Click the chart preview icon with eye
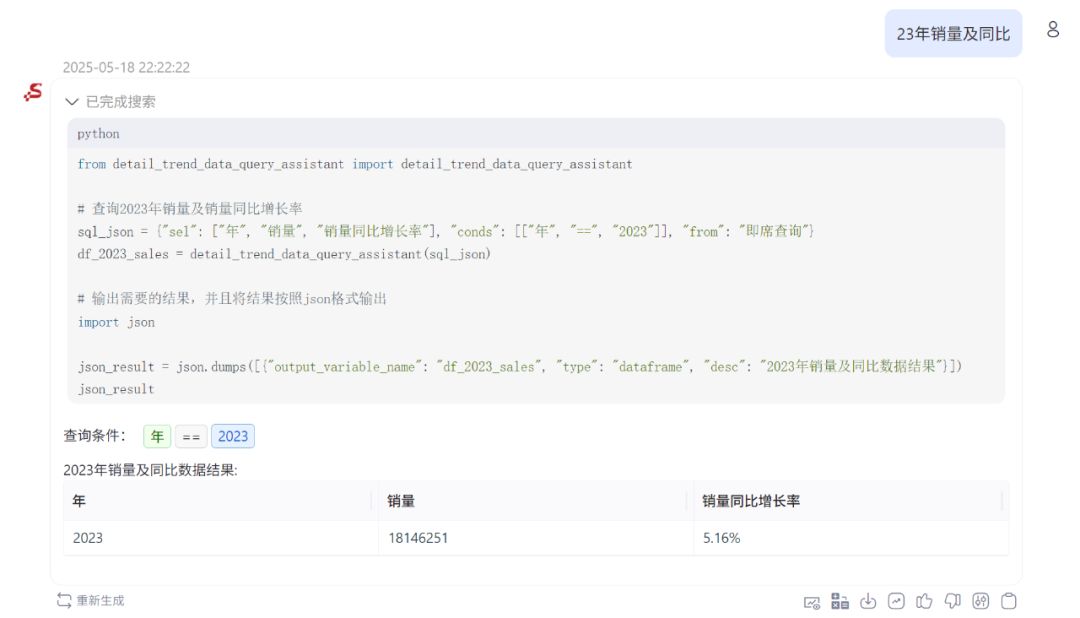The image size is (1080, 618). [x=811, y=601]
